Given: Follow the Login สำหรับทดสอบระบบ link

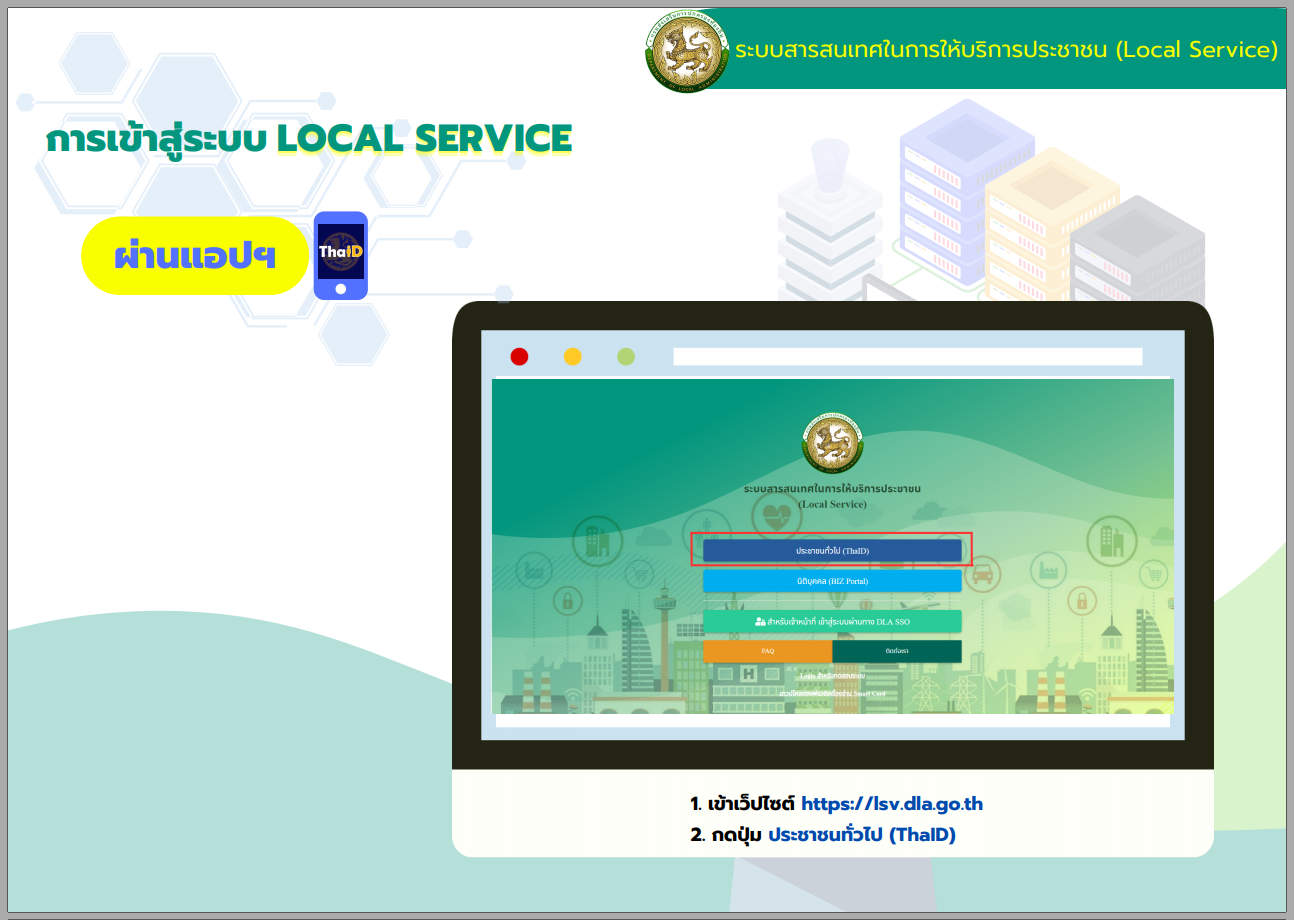Looking at the screenshot, I should (832, 677).
